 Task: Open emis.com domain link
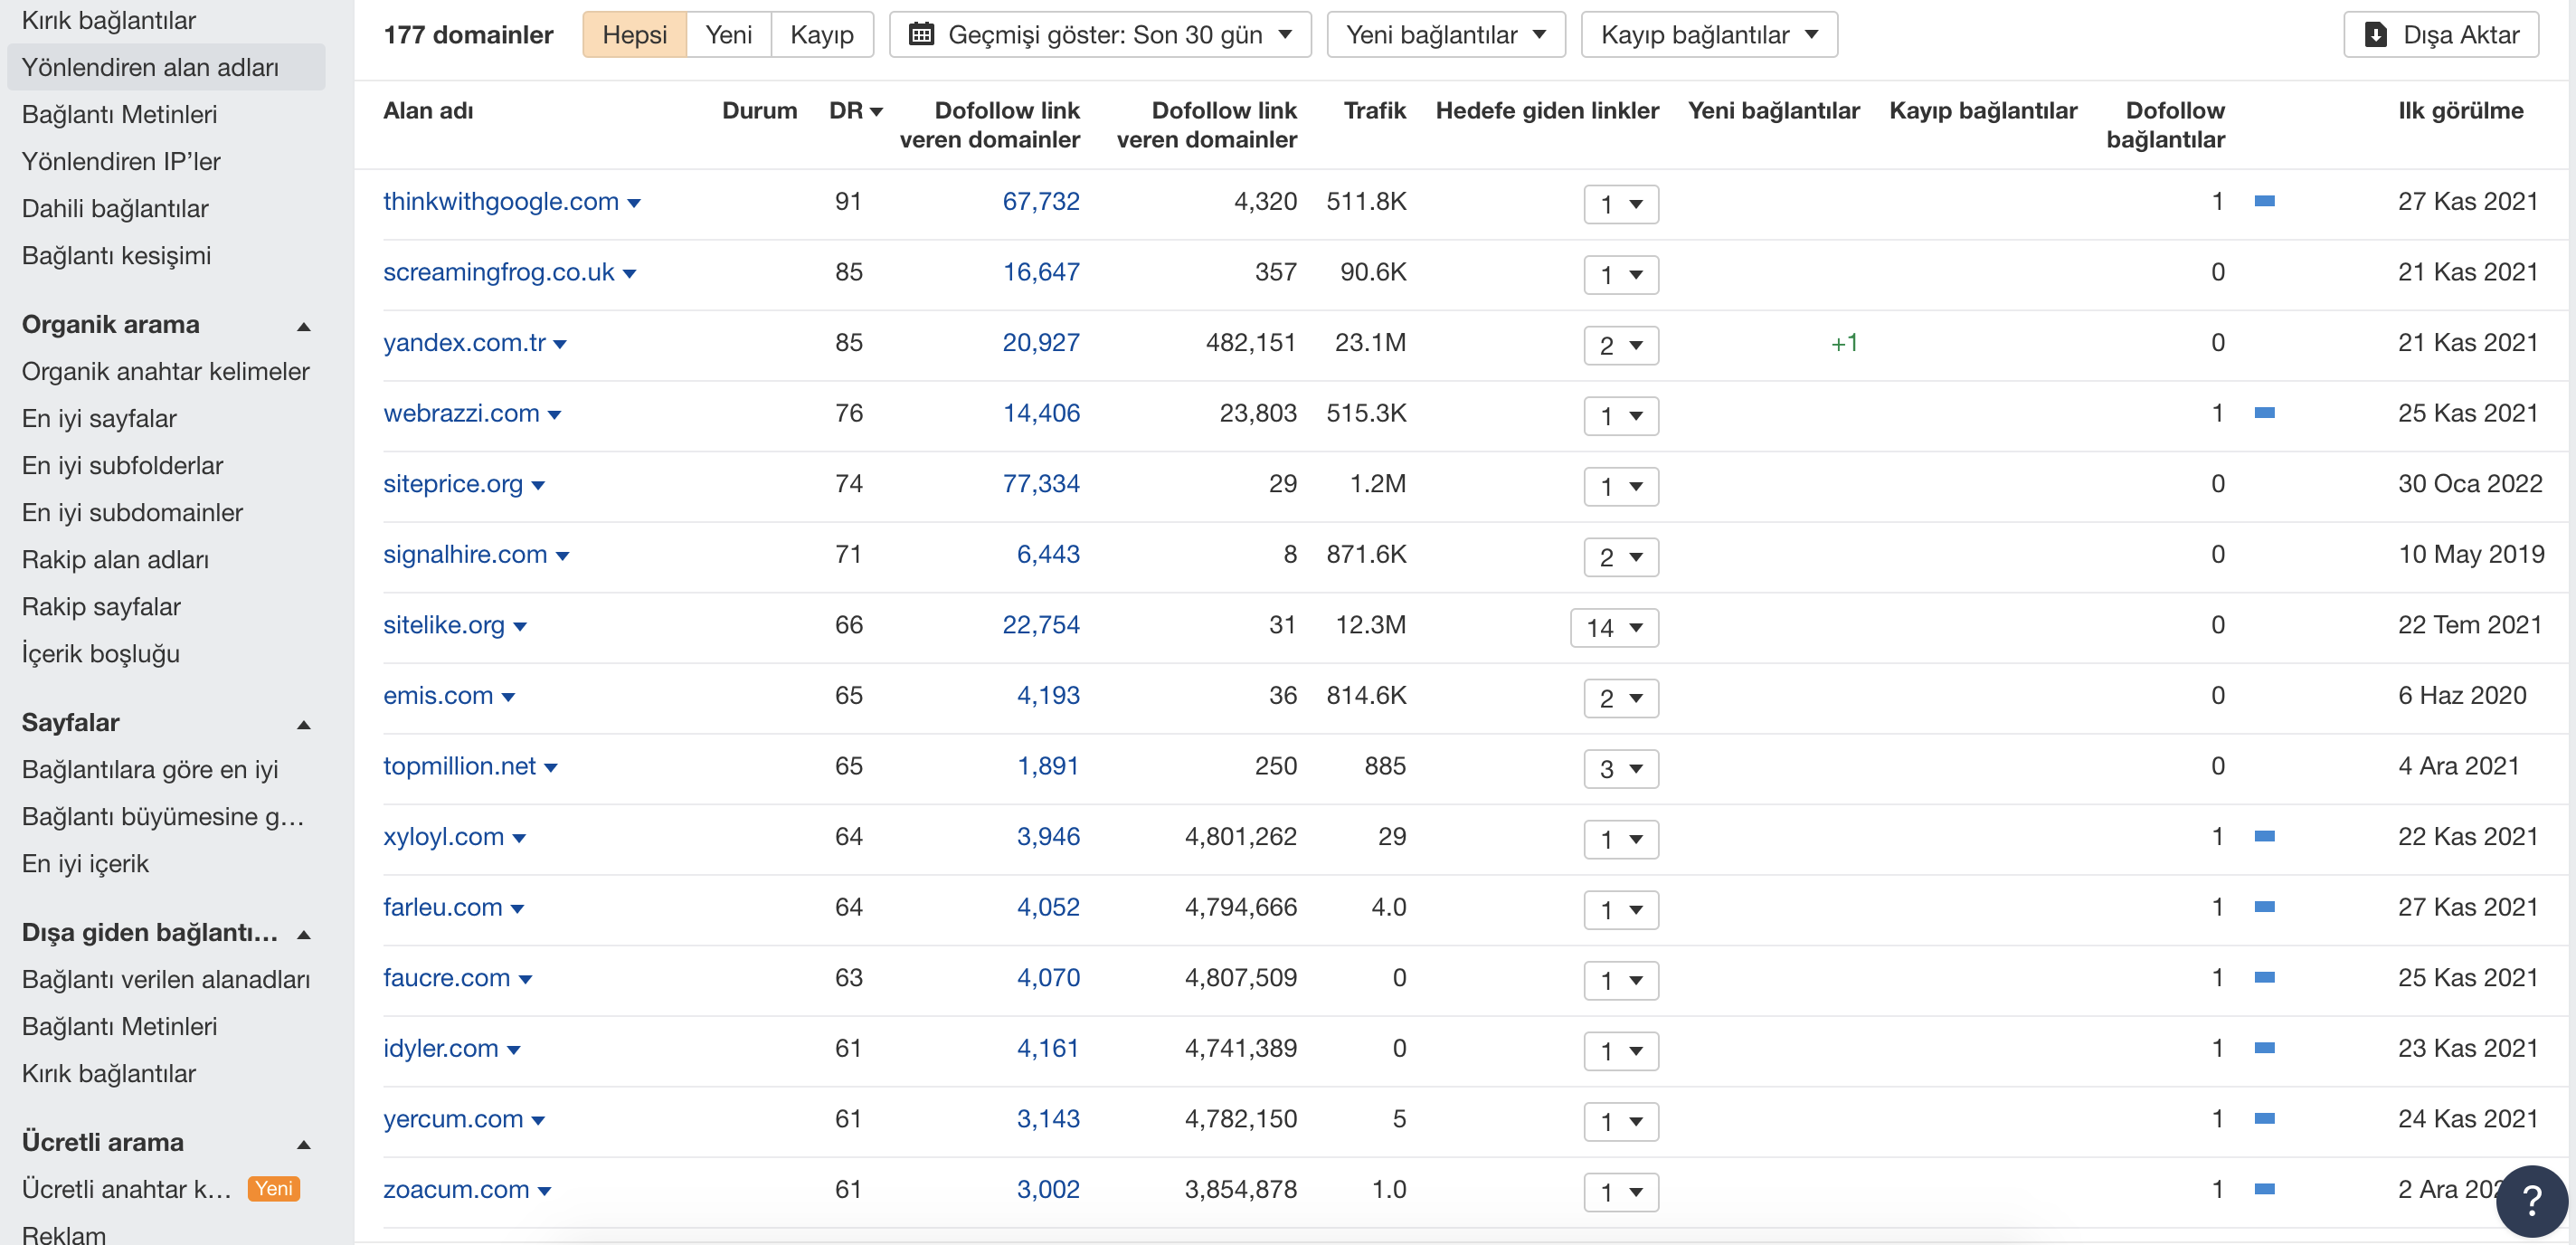click(x=438, y=695)
